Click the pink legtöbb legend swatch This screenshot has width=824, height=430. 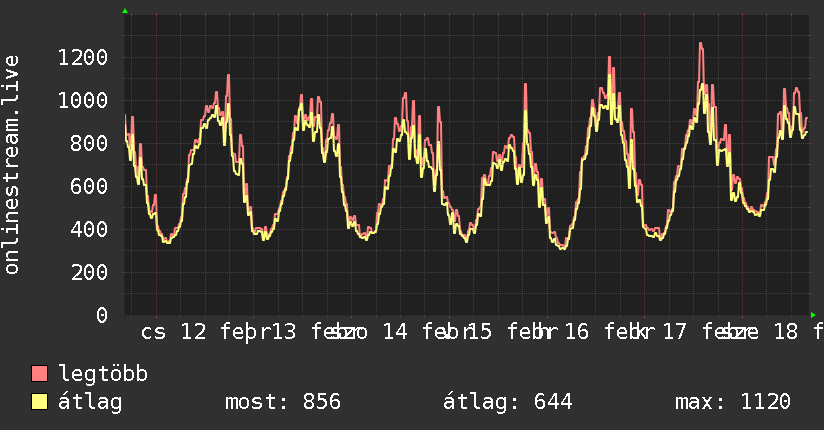(x=39, y=373)
